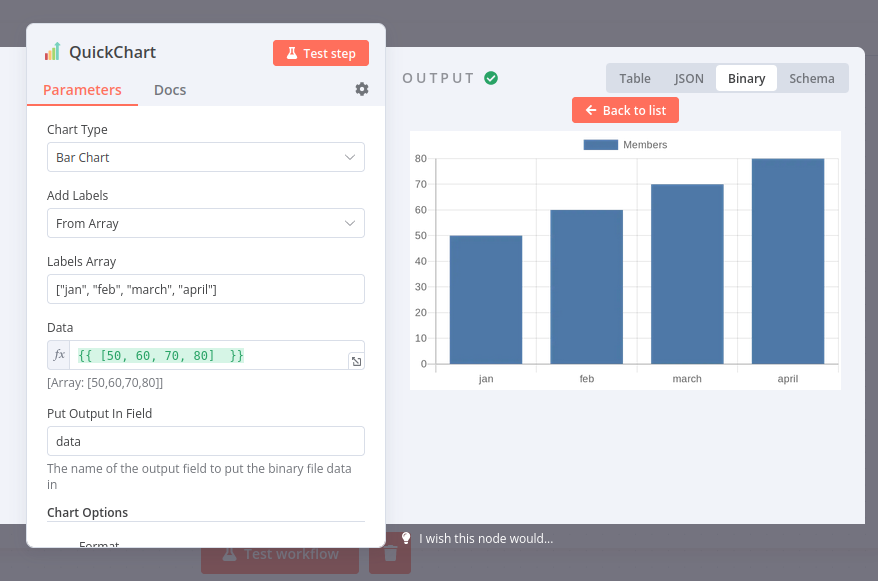Click the Back to list button
878x581 pixels.
click(625, 110)
